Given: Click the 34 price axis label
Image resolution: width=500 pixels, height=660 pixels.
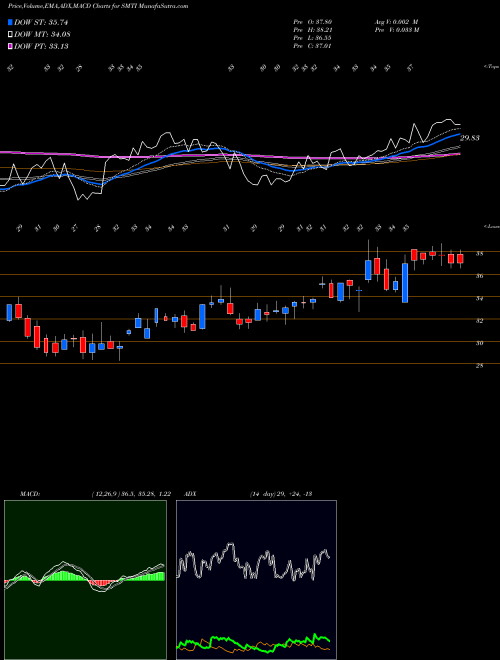Looking at the screenshot, I should pos(479,299).
